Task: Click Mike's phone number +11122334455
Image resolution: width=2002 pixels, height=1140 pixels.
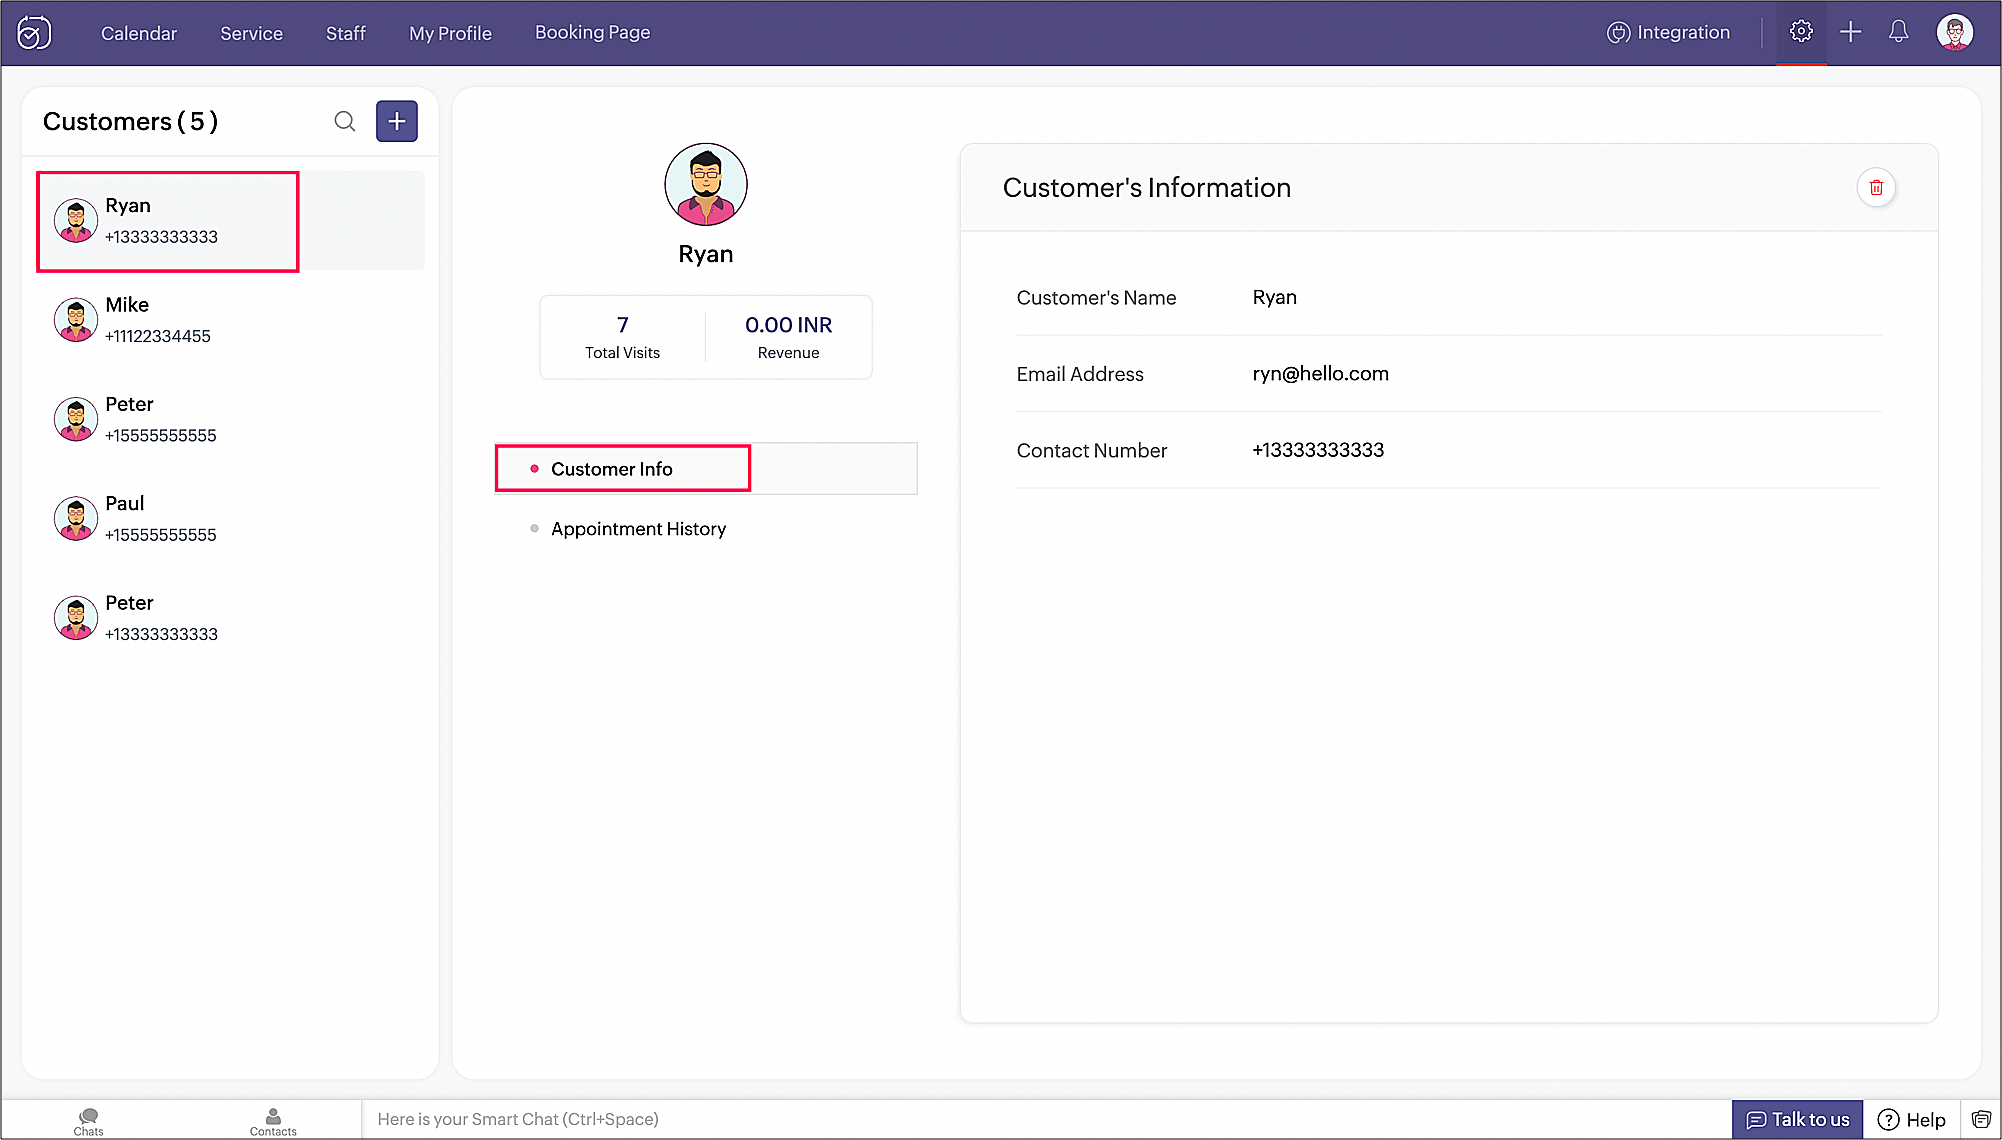Action: tap(158, 336)
